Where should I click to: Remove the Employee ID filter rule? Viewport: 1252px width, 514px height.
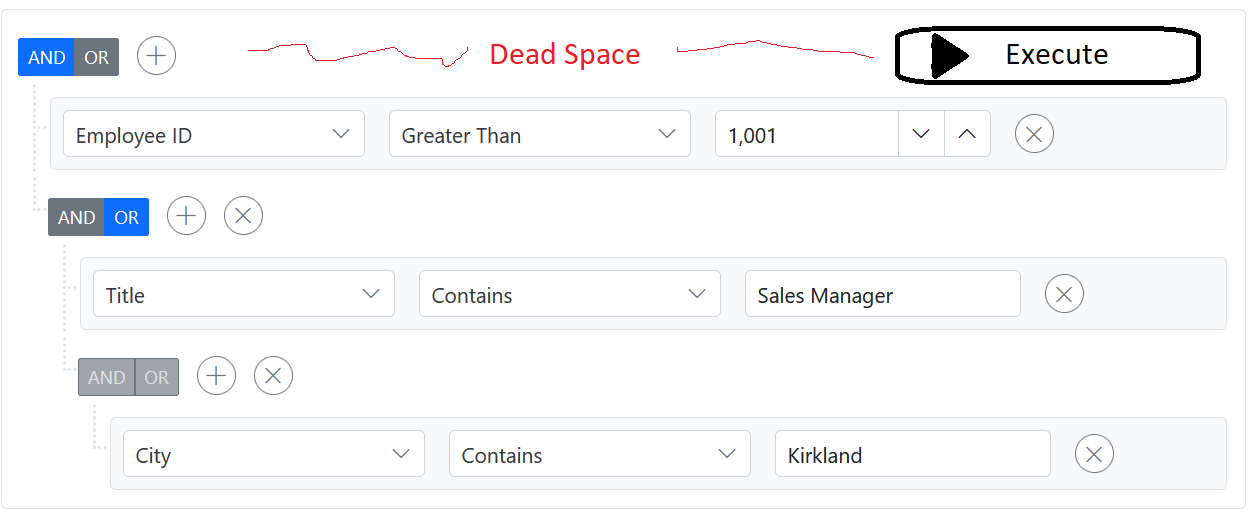pyautogui.click(x=1034, y=134)
